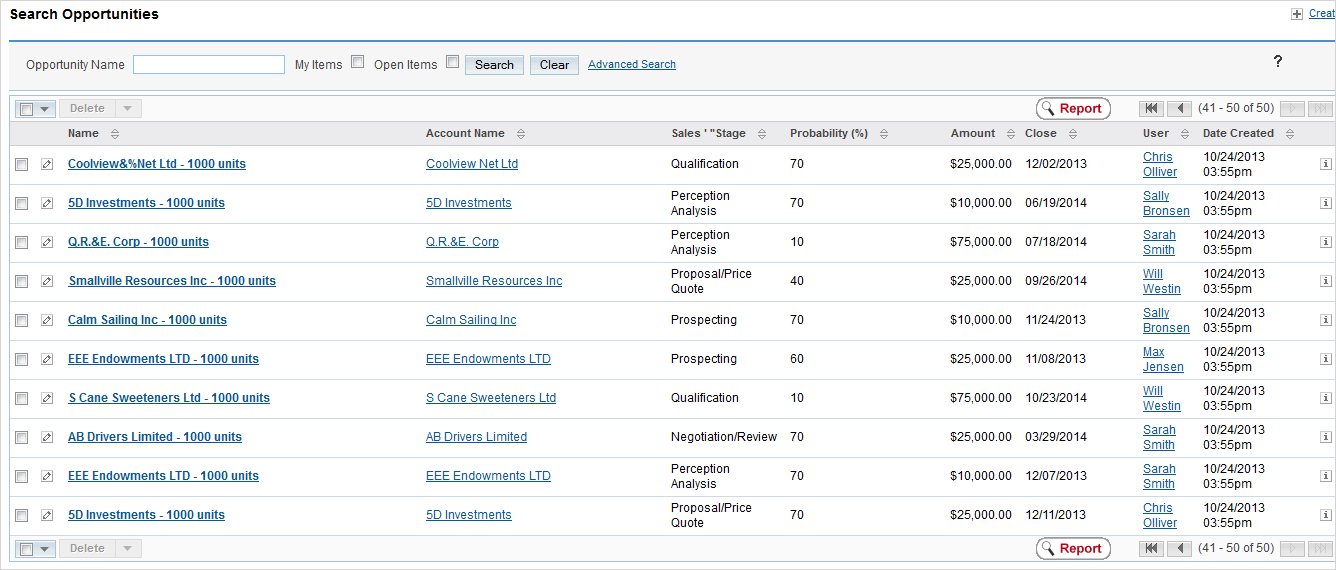1336x570 pixels.
Task: Click the Search button
Action: coord(494,65)
